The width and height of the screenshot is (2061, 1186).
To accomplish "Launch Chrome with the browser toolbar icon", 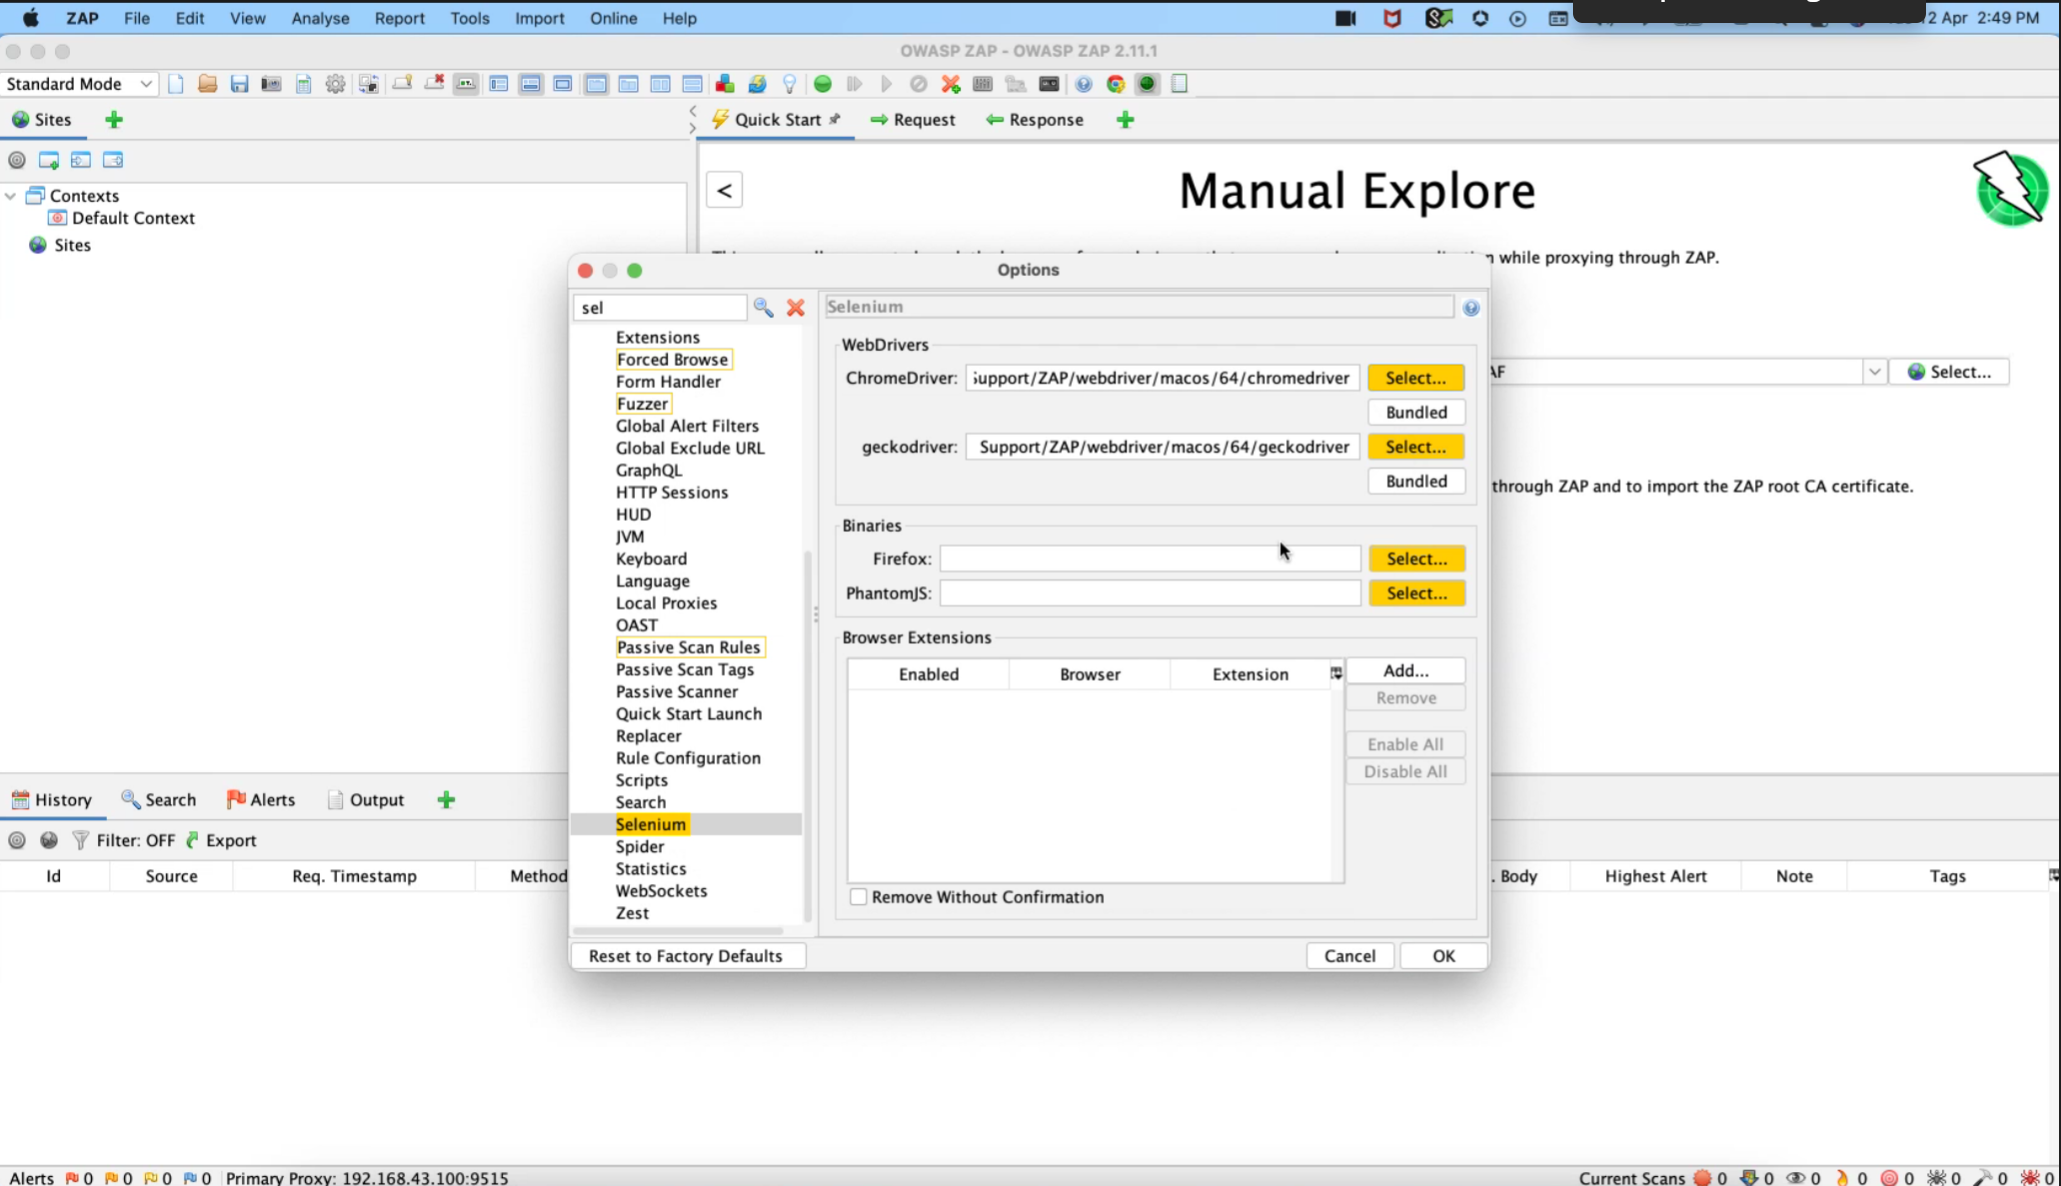I will pyautogui.click(x=1116, y=84).
